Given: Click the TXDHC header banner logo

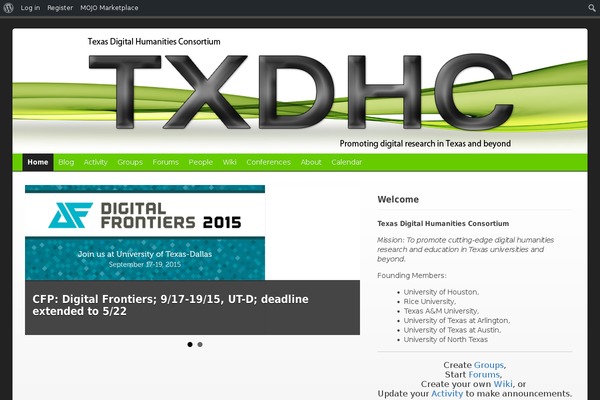Looking at the screenshot, I should pyautogui.click(x=300, y=91).
